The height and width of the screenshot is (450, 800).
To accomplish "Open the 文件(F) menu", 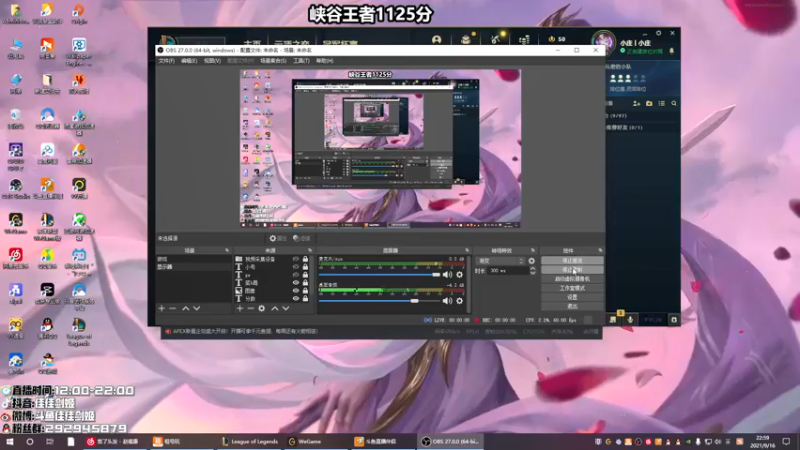I will coord(166,61).
